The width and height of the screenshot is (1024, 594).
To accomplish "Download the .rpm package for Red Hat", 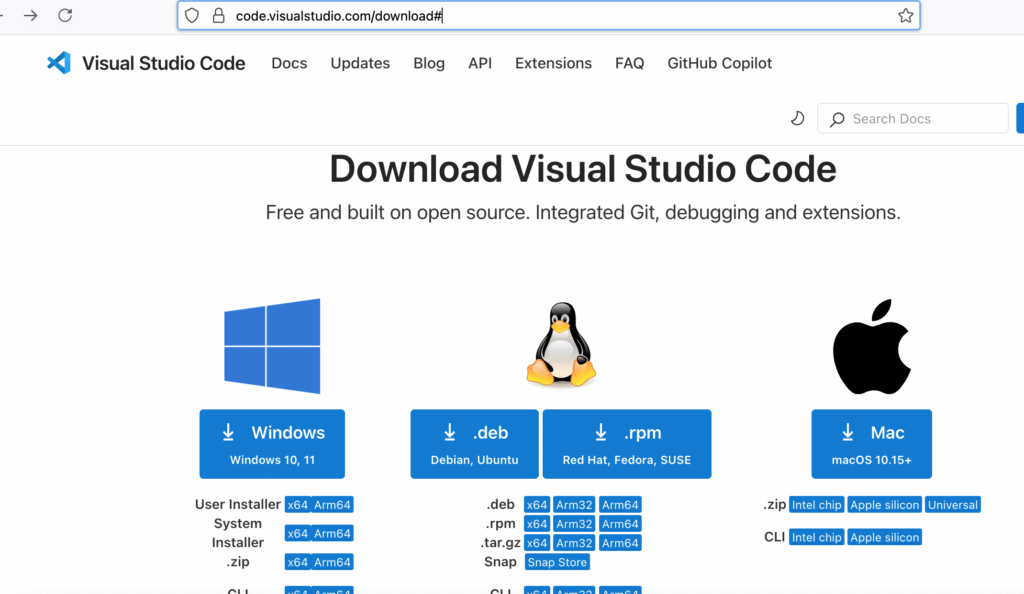I will pos(627,443).
